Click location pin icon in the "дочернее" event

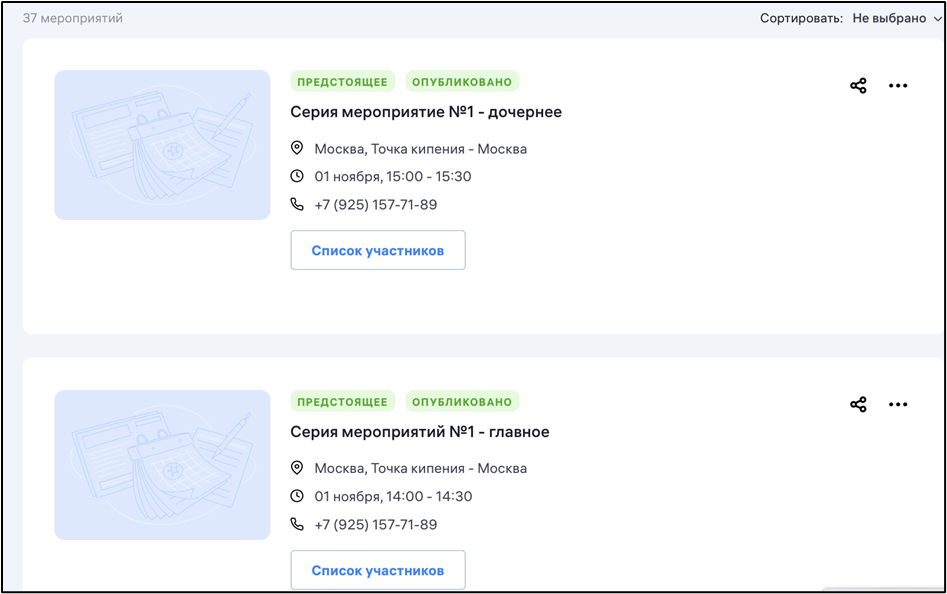(297, 148)
